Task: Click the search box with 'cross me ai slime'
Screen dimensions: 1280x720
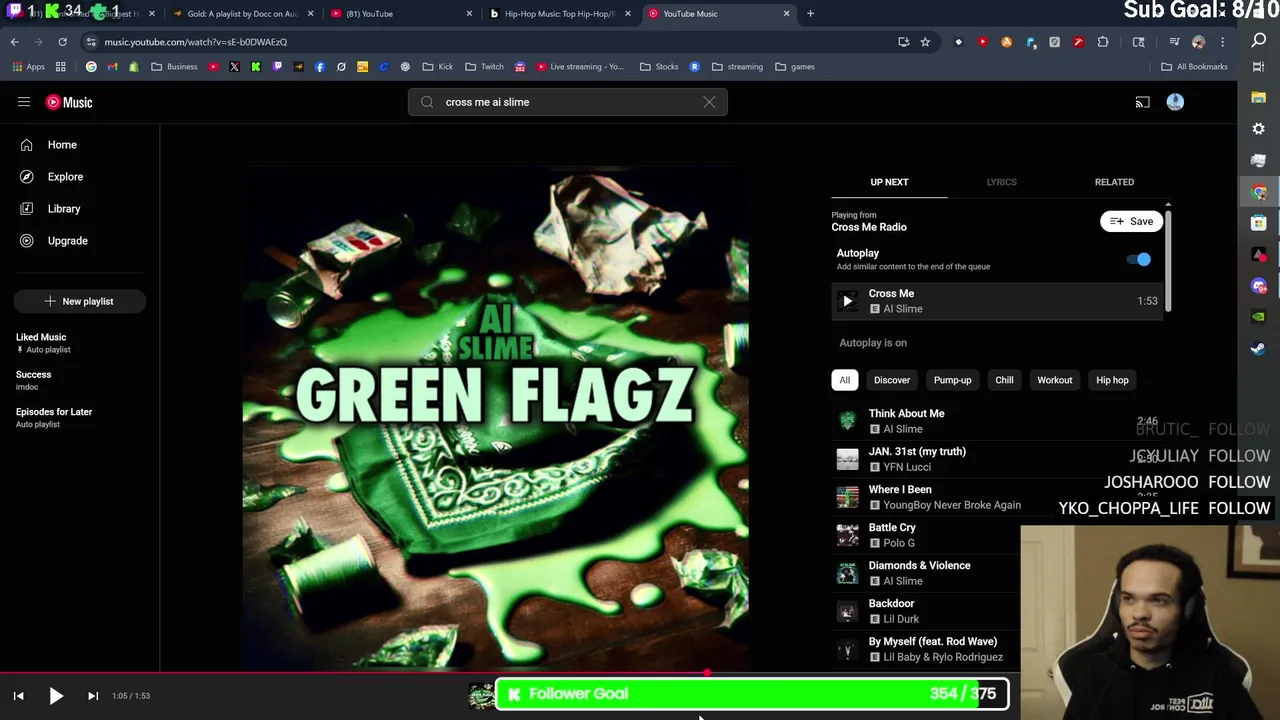Action: 567,102
